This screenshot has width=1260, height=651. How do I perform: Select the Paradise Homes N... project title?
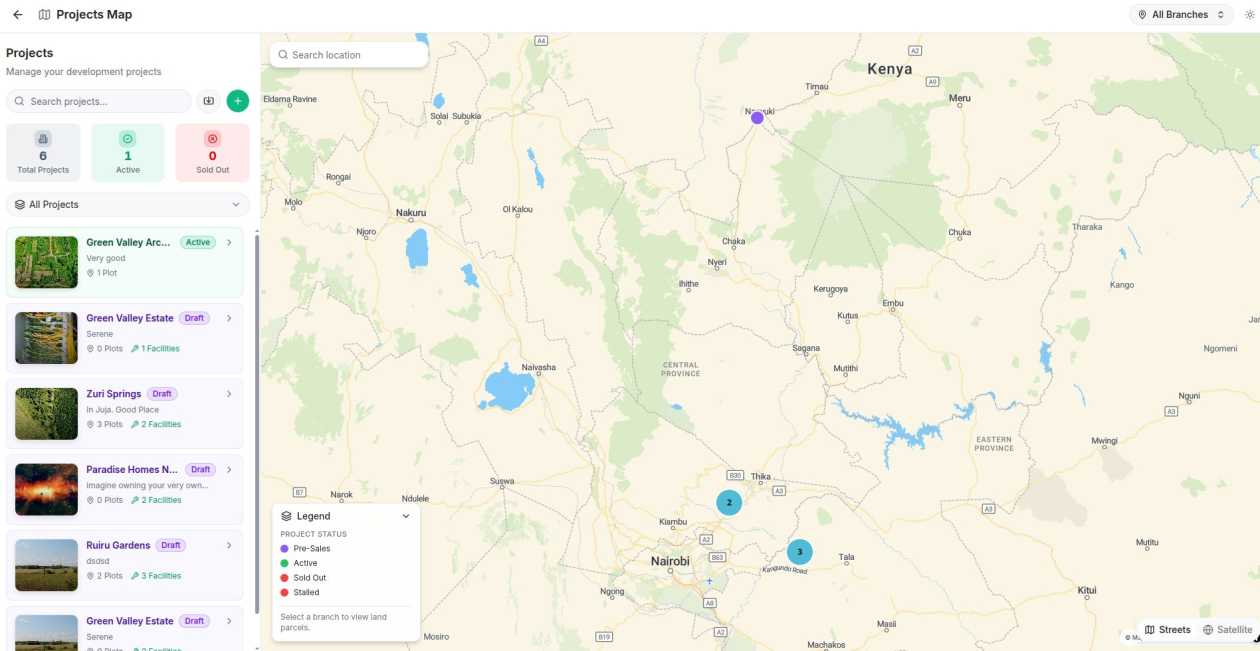(133, 469)
